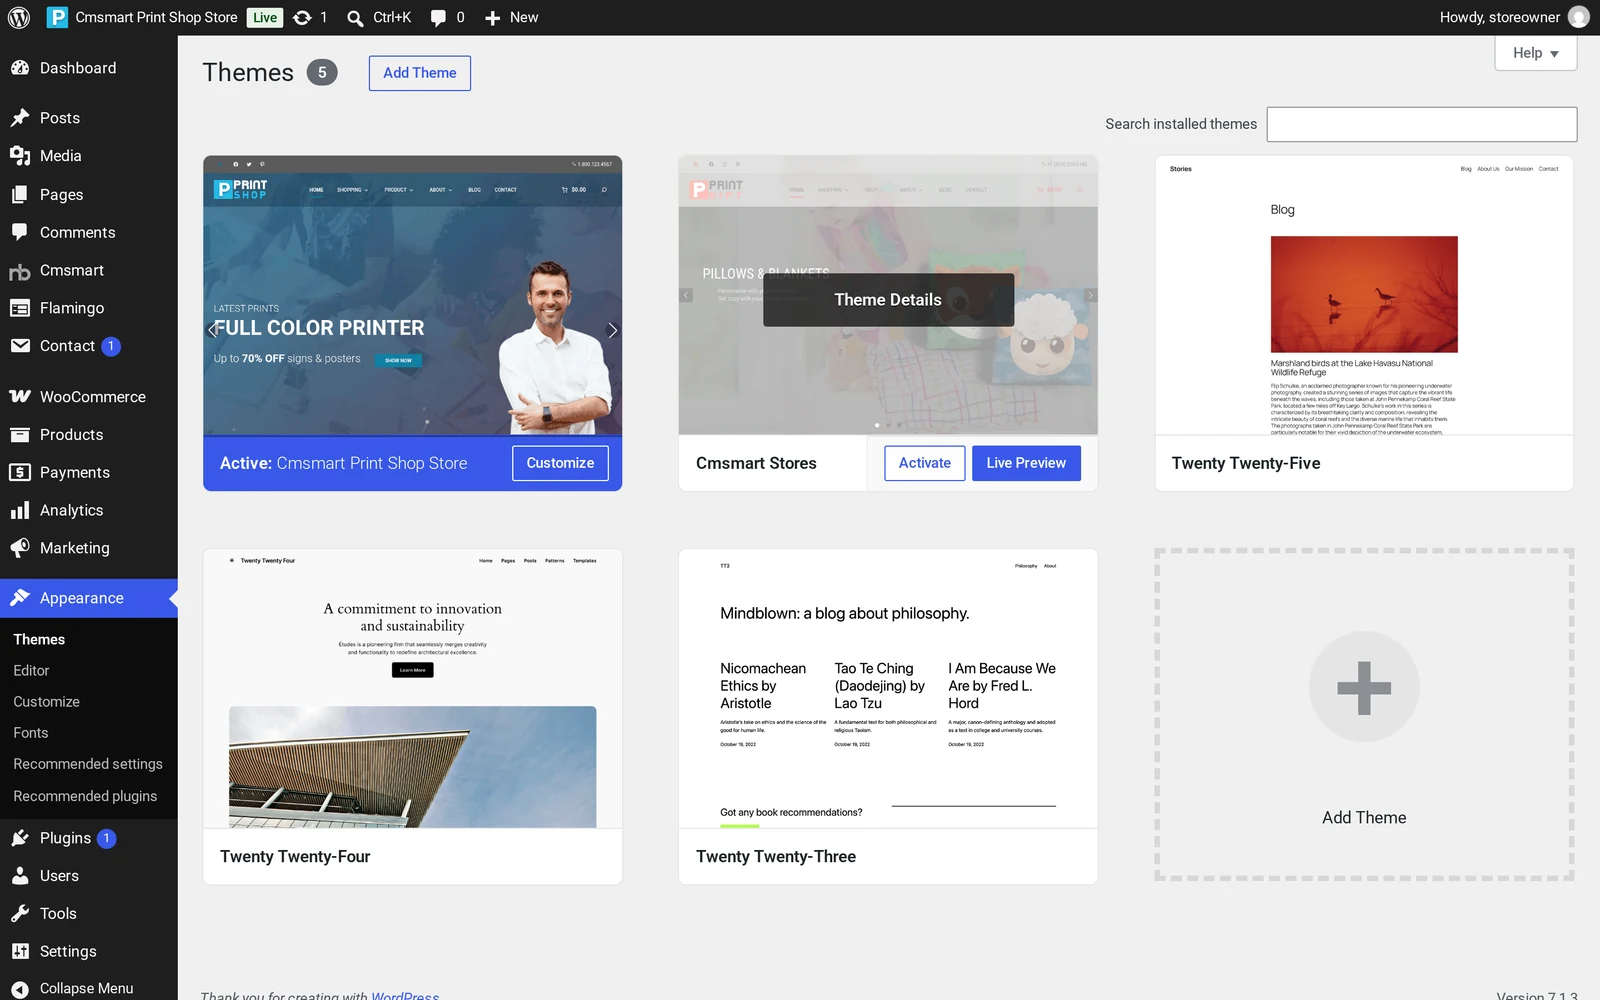This screenshot has width=1600, height=1000.
Task: Click the Add Theme button at top
Action: pyautogui.click(x=420, y=73)
